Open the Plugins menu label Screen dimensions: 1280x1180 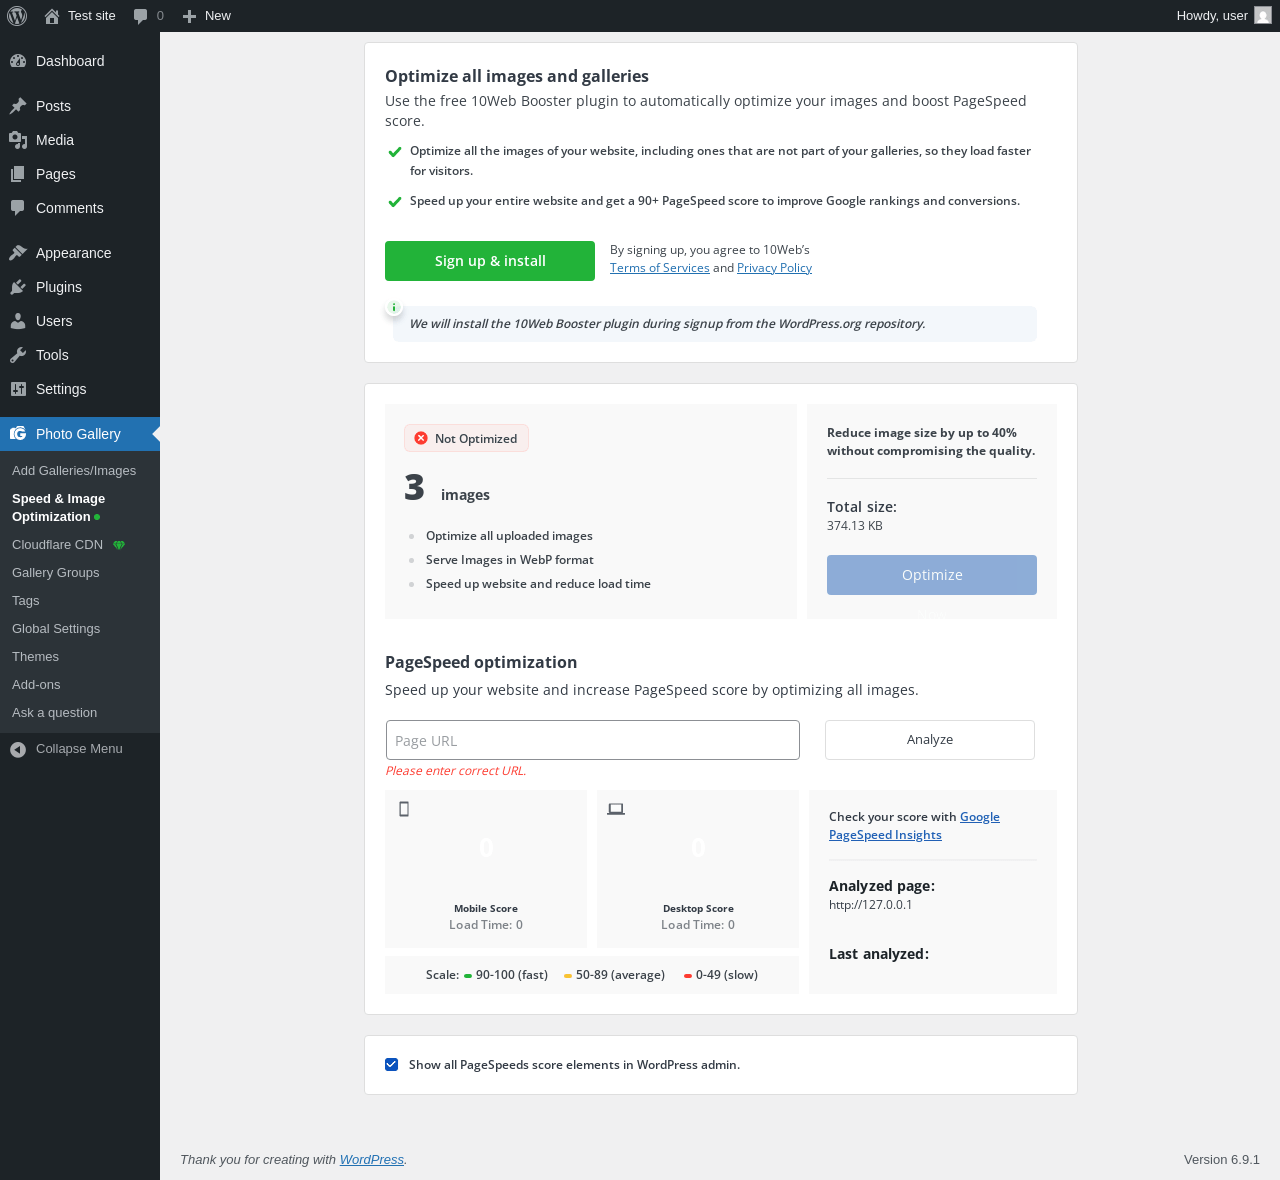pyautogui.click(x=59, y=287)
